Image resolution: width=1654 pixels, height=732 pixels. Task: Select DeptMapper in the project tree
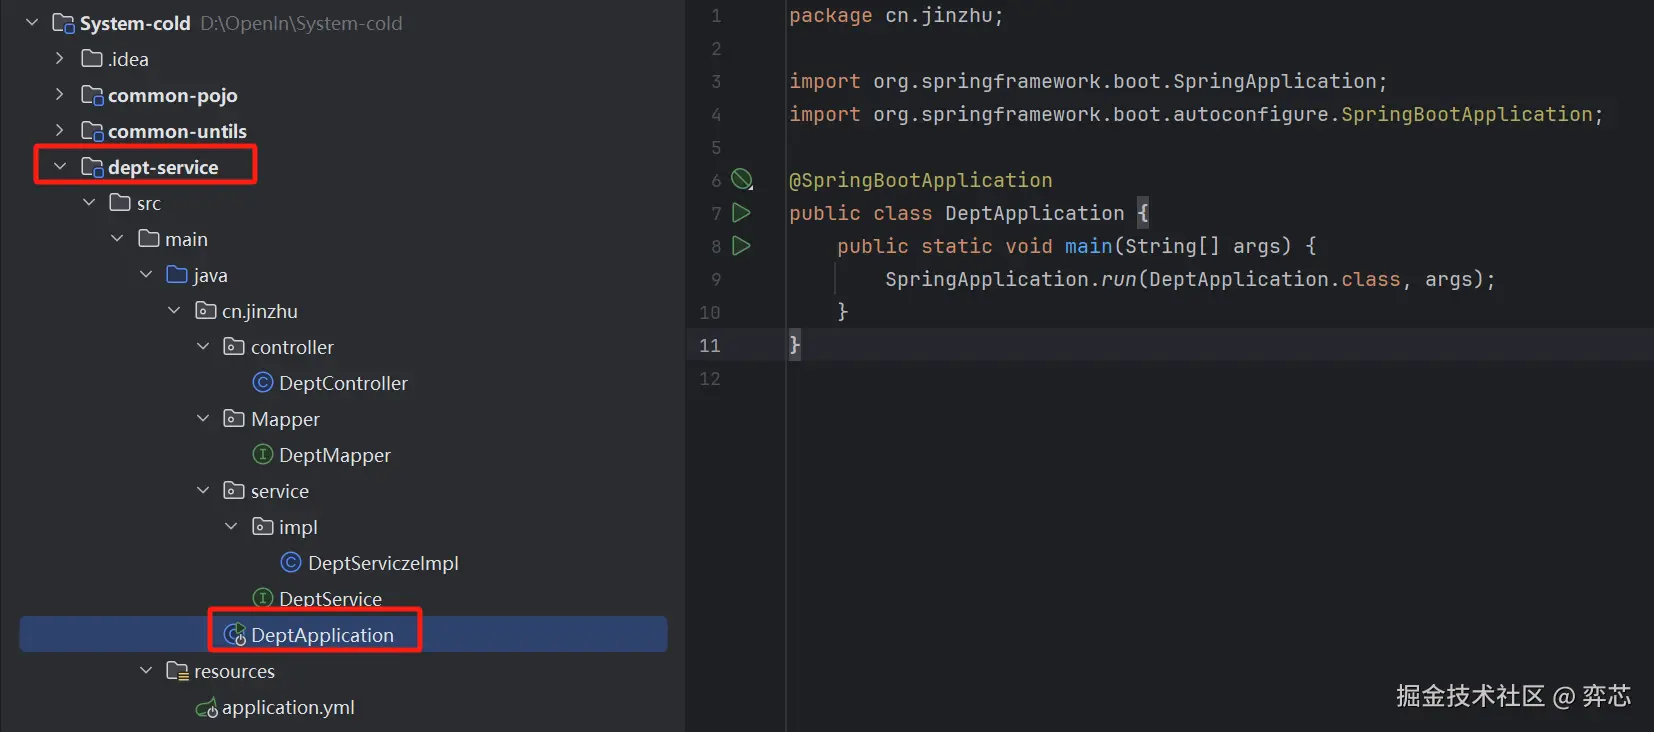(x=335, y=455)
